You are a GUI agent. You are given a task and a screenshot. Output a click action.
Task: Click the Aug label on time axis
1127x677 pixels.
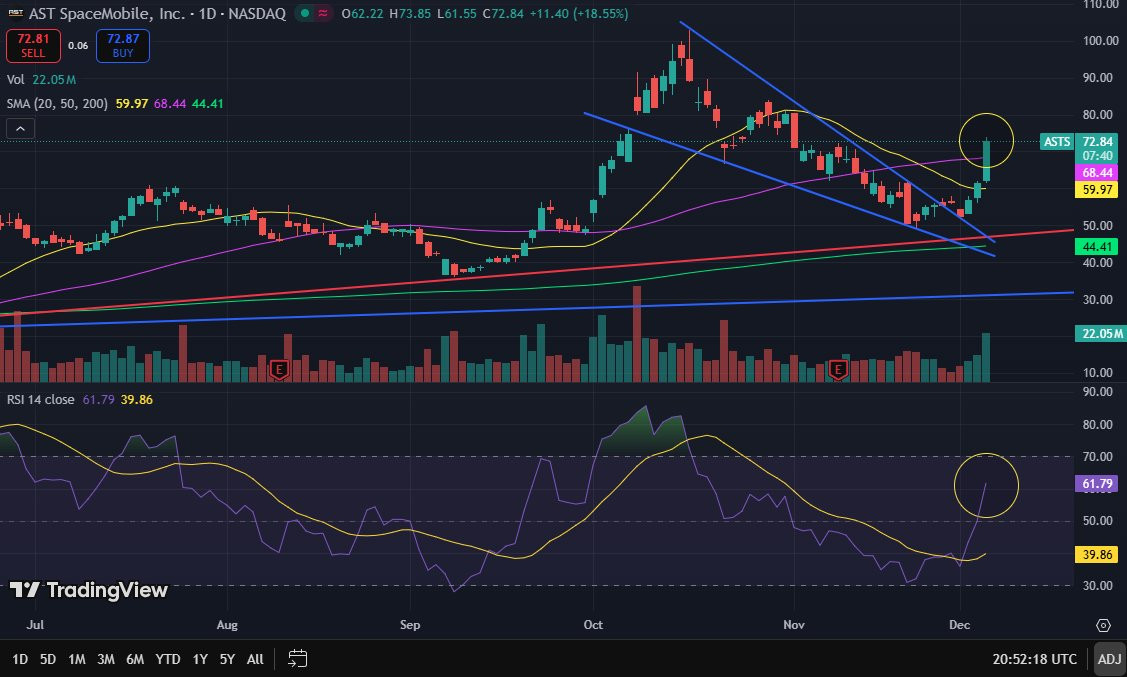pyautogui.click(x=227, y=625)
